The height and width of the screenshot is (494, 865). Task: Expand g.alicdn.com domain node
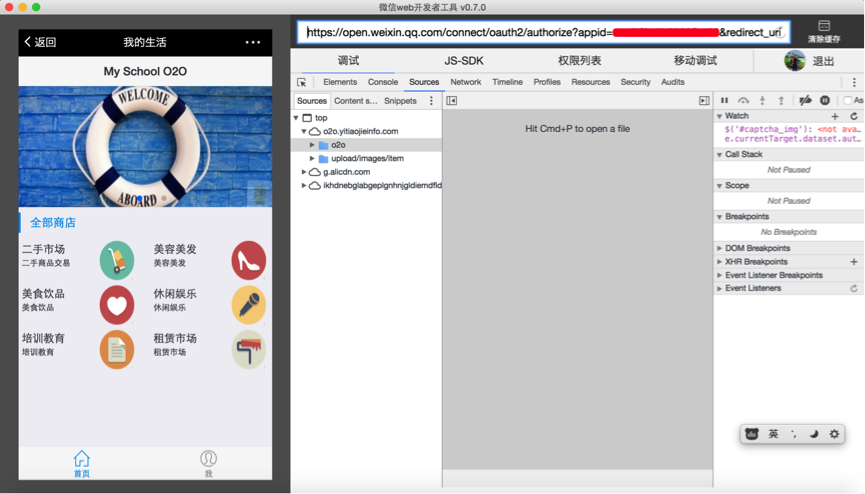(304, 172)
